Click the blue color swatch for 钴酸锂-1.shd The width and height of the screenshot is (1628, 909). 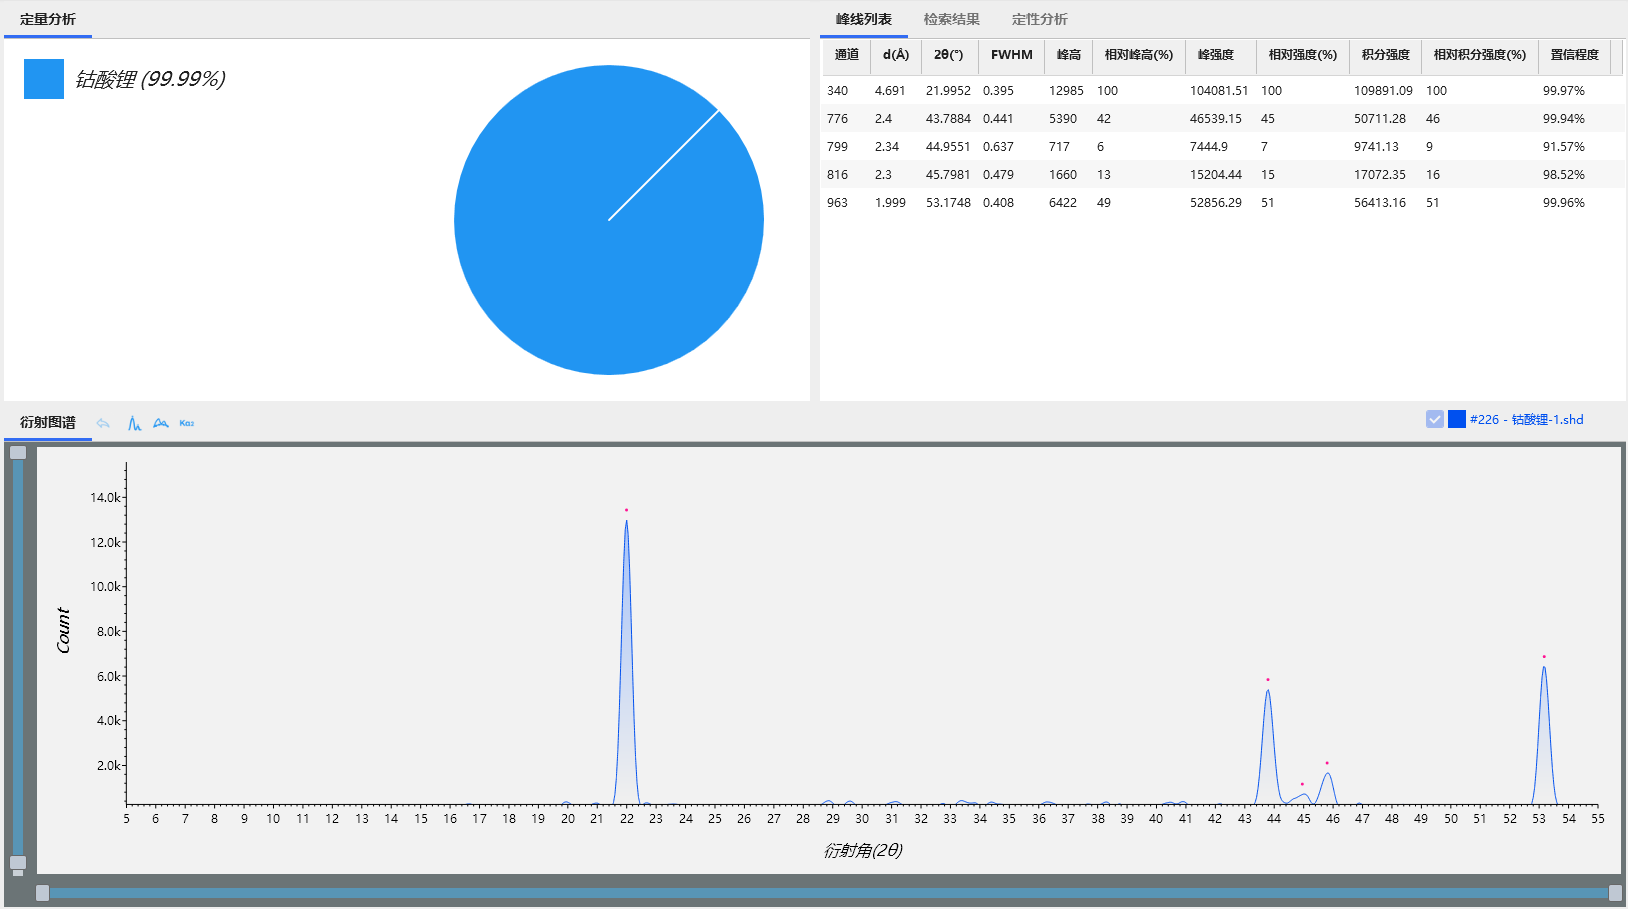pos(1457,419)
